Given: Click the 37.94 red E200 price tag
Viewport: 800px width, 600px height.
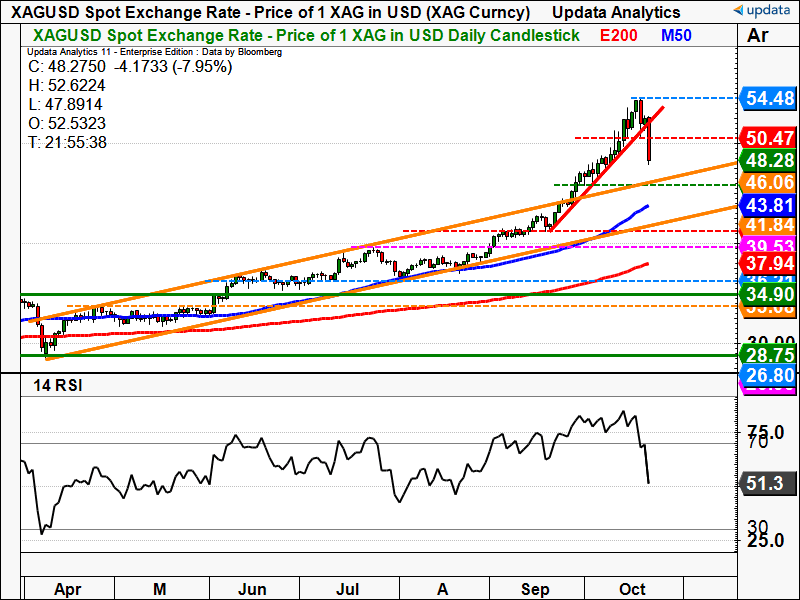Looking at the screenshot, I should click(x=767, y=263).
